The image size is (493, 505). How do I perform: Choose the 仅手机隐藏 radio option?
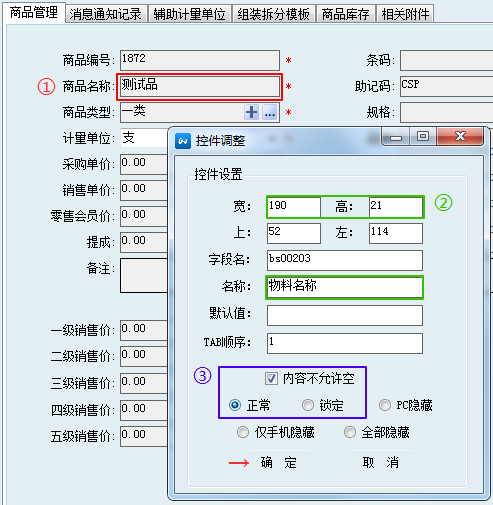pos(243,432)
